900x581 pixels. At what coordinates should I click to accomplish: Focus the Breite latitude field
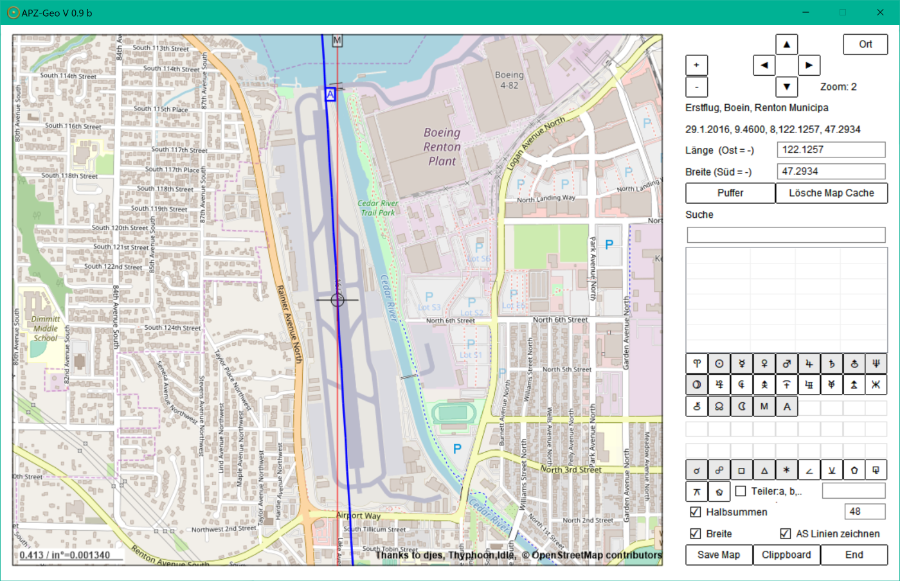[x=831, y=171]
